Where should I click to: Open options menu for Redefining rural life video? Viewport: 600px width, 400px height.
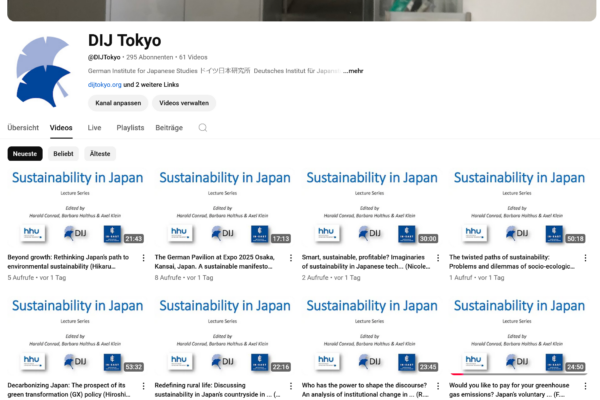(x=291, y=386)
